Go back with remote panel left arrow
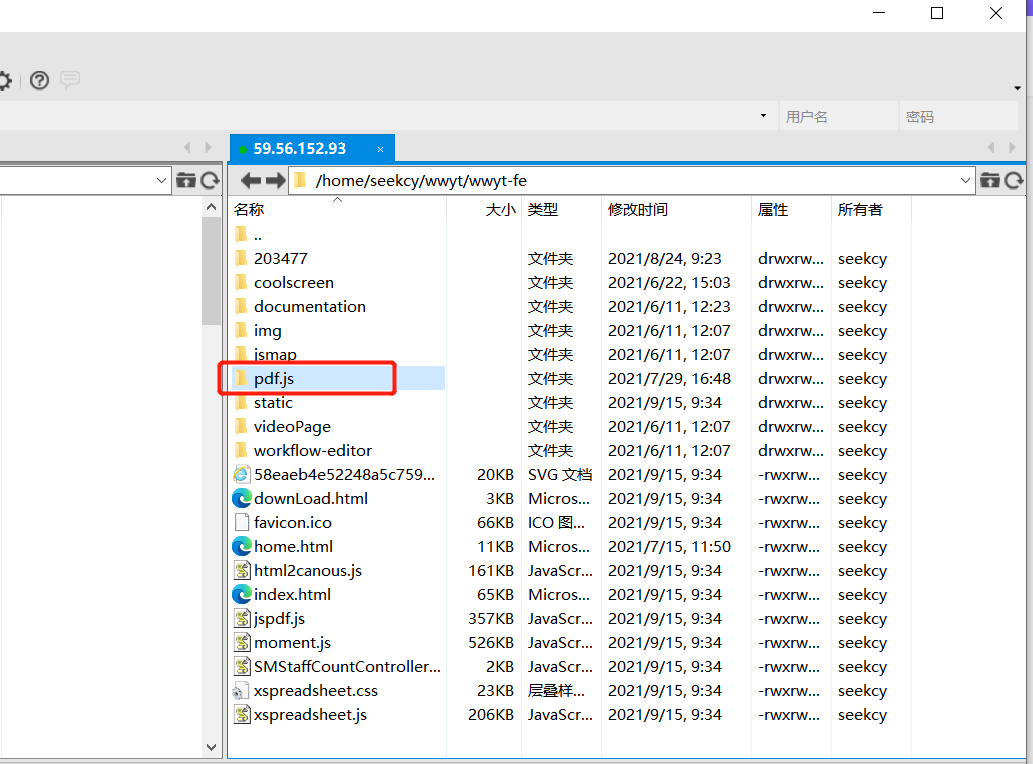Image resolution: width=1033 pixels, height=764 pixels. click(251, 180)
